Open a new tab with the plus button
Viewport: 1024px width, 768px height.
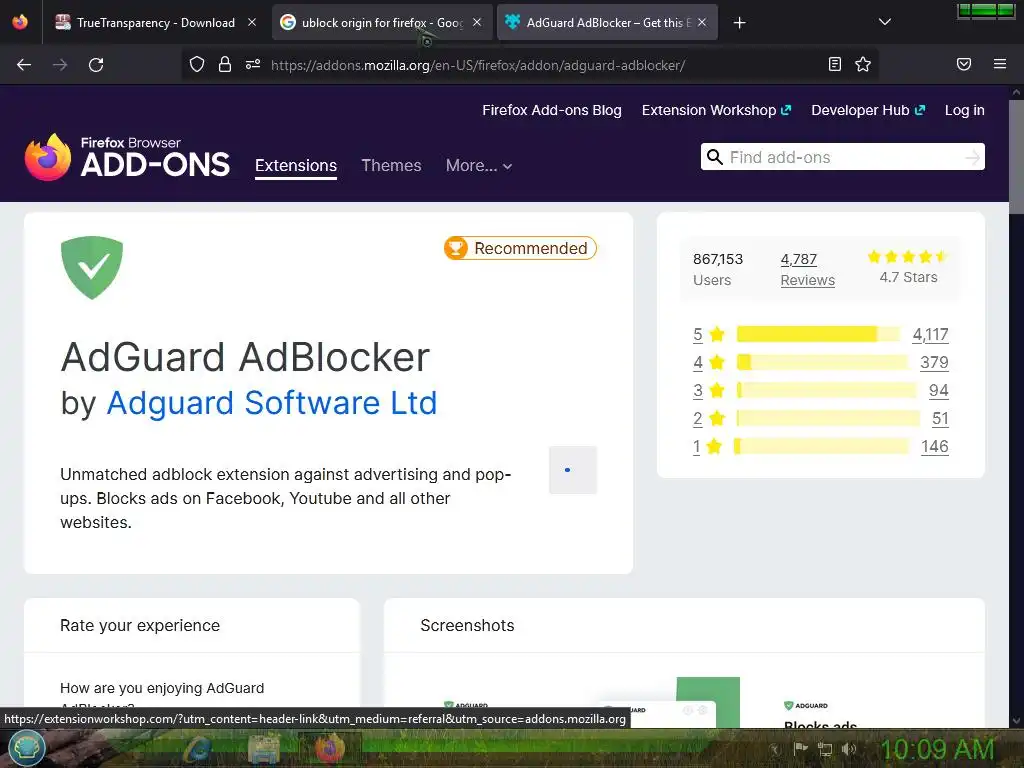tap(739, 23)
